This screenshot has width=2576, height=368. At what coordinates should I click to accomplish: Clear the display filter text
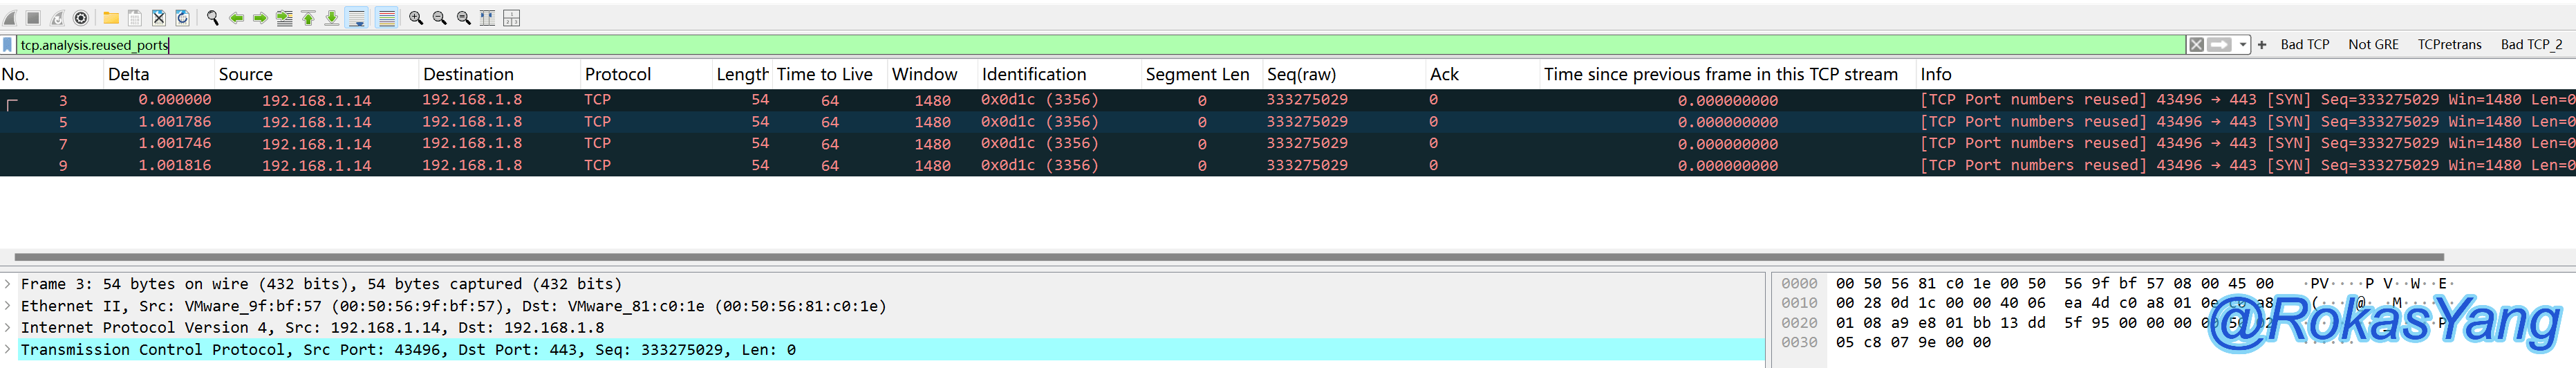[x=2196, y=45]
